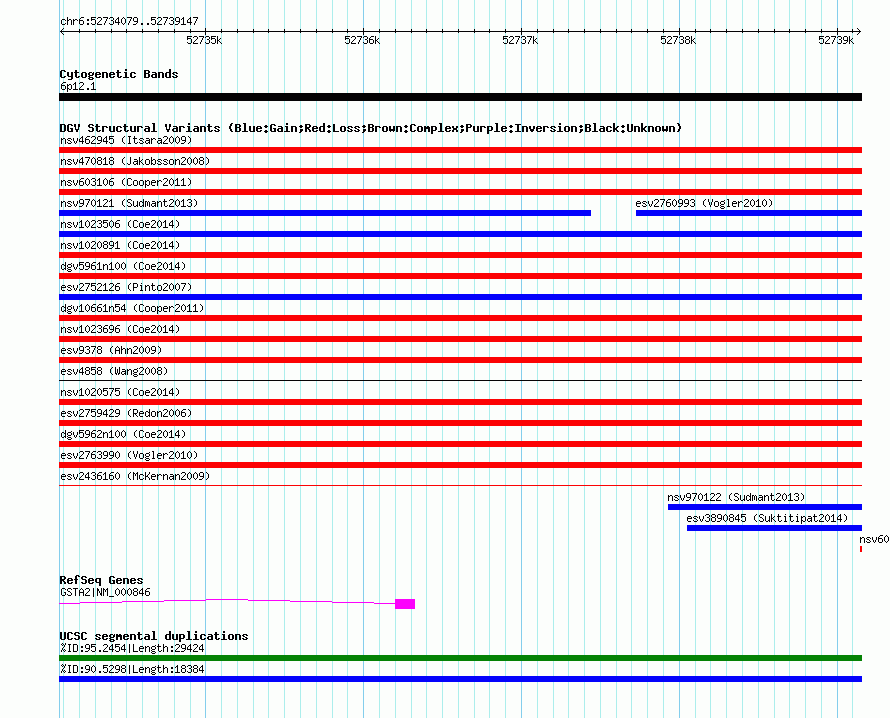Open esv2436160 (McKernan2009) variant
This screenshot has width=890, height=718.
click(135, 476)
